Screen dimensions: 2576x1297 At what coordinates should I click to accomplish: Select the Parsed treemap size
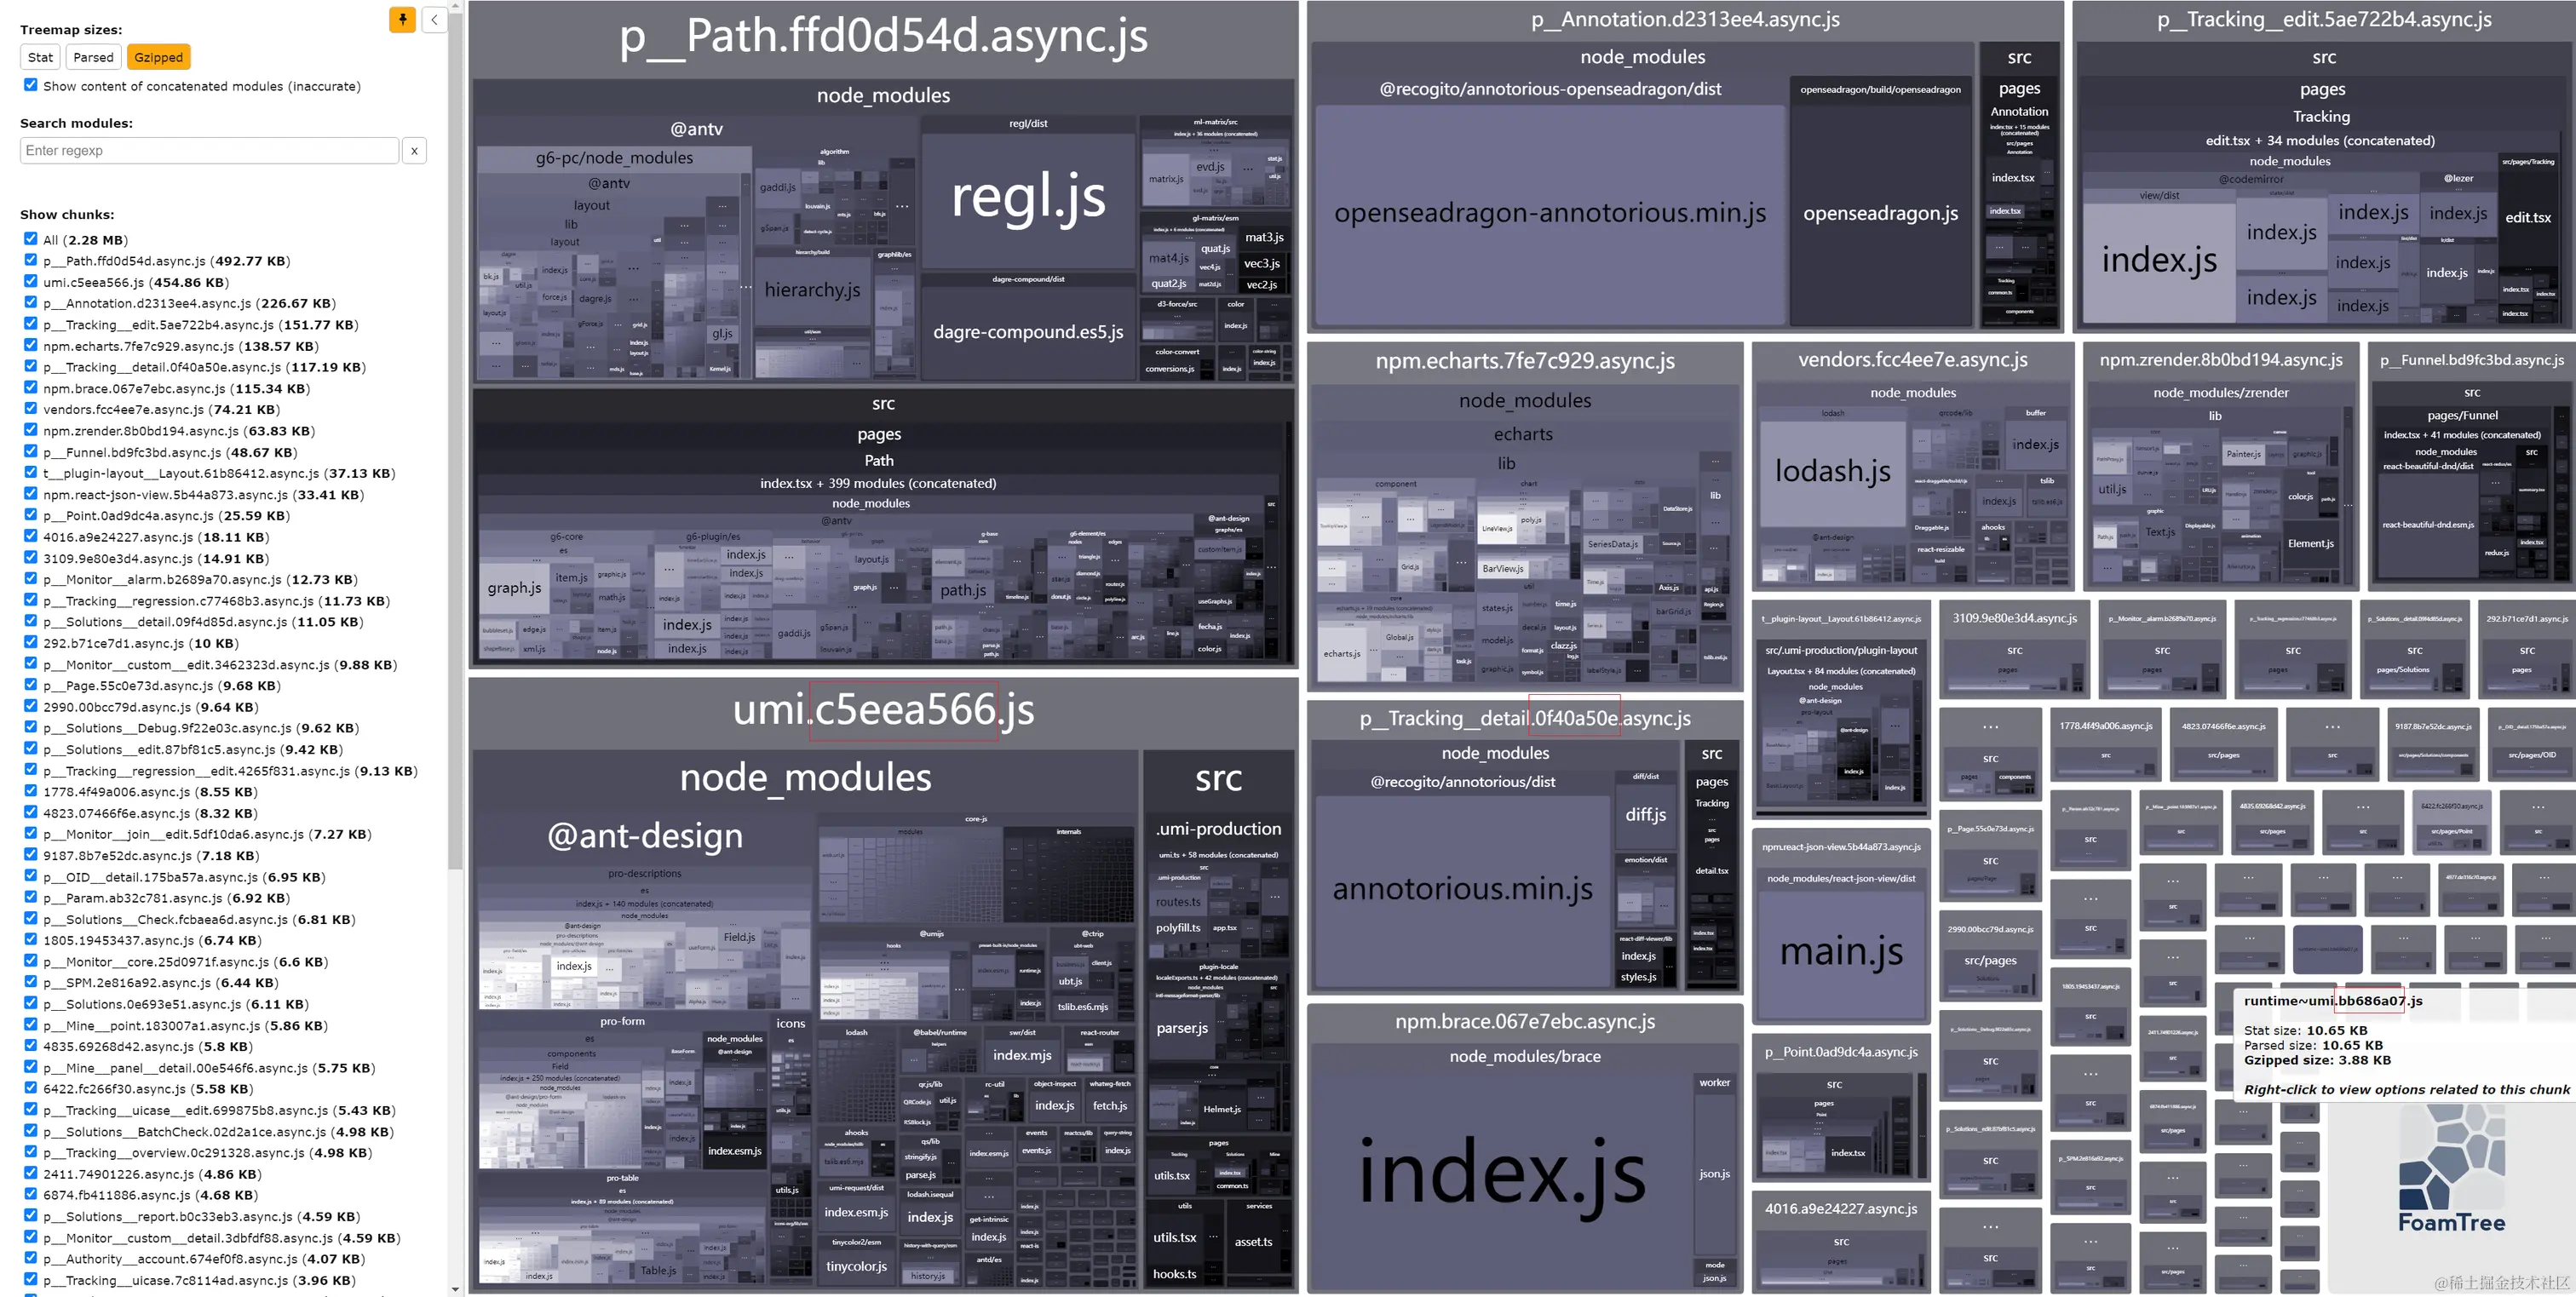pos(93,57)
